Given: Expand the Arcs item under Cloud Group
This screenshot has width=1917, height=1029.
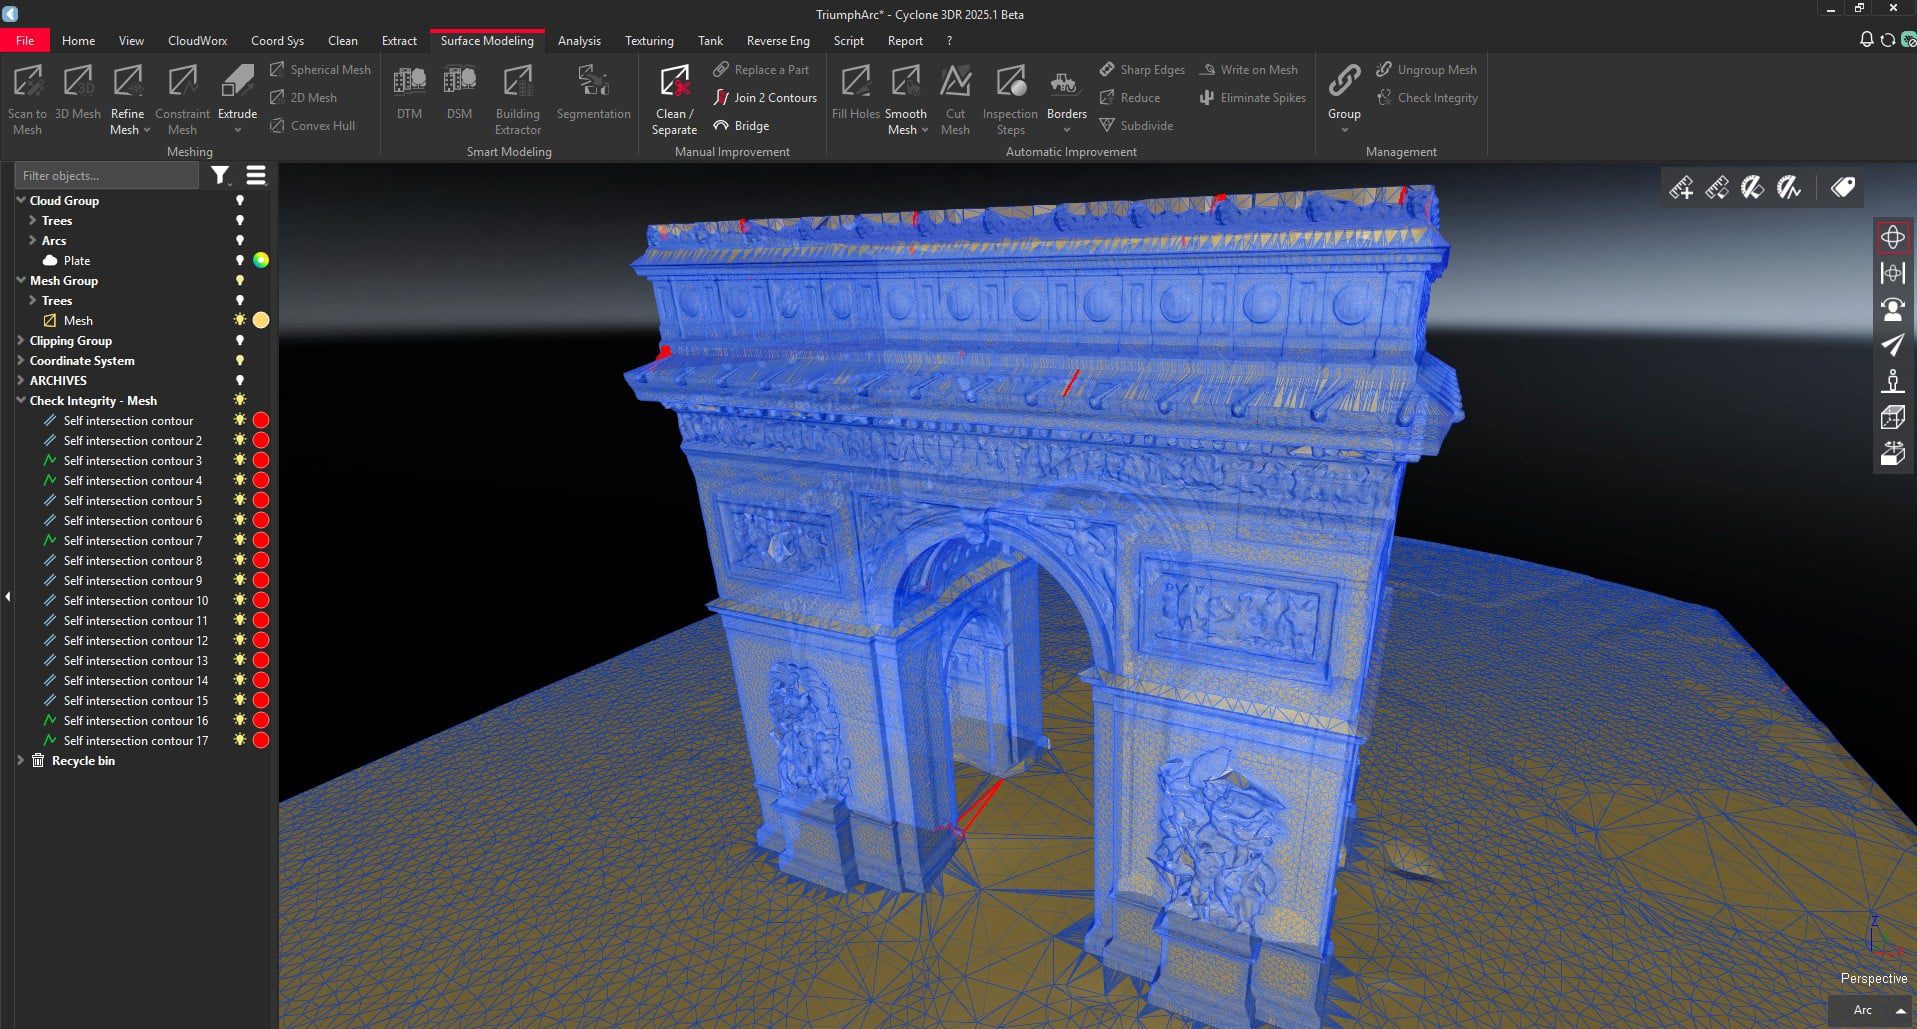Looking at the screenshot, I should (33, 240).
